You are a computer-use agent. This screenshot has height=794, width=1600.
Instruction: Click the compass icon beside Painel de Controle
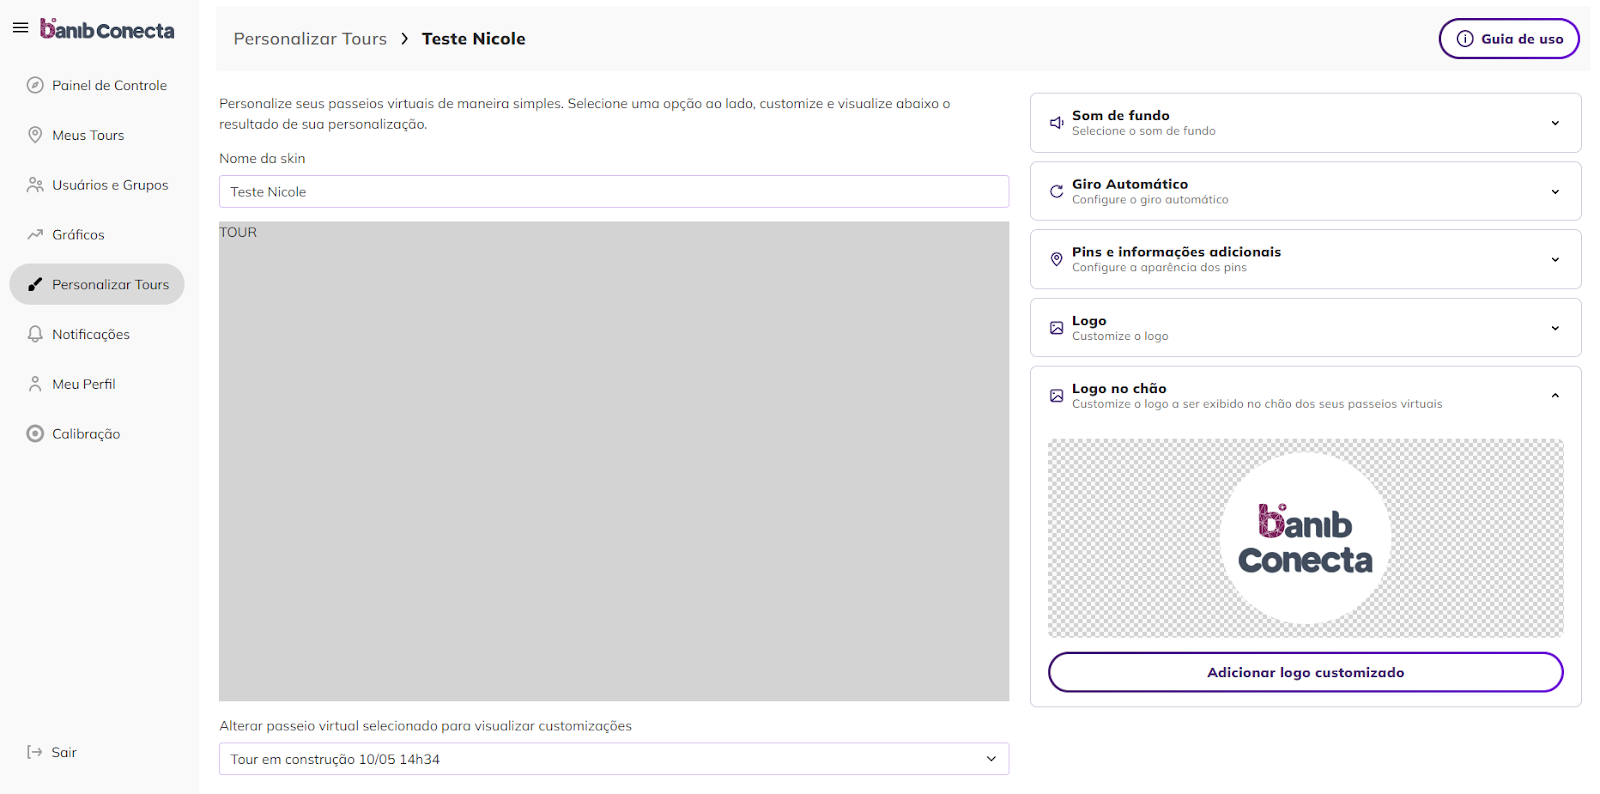click(x=35, y=85)
